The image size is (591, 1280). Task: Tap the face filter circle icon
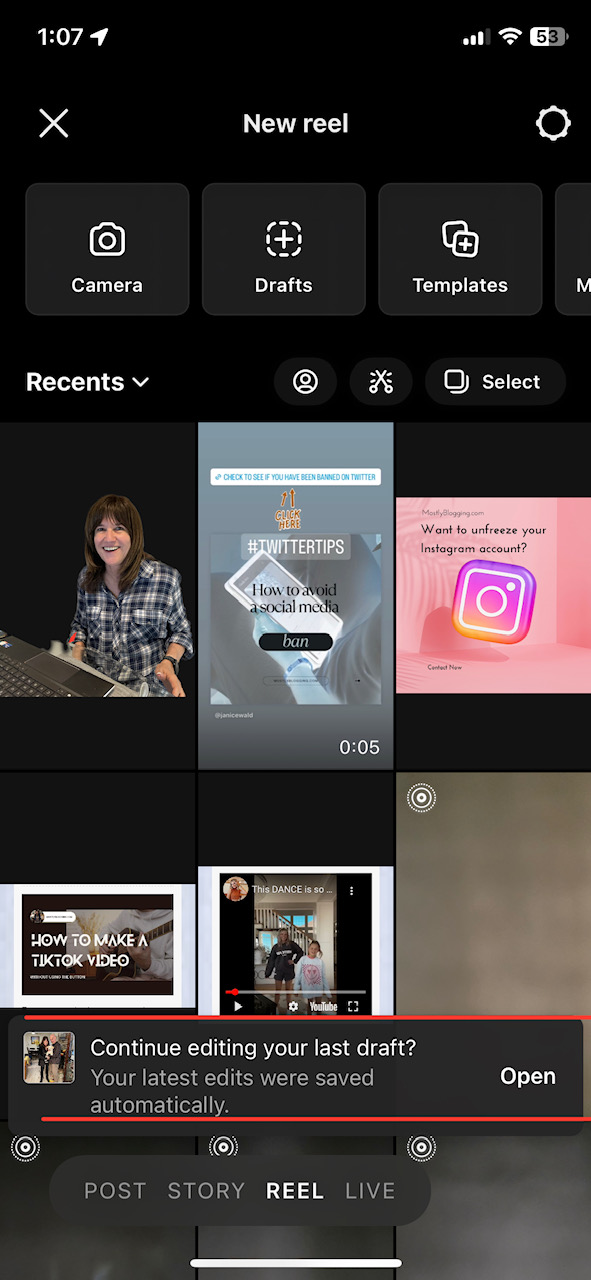(305, 382)
